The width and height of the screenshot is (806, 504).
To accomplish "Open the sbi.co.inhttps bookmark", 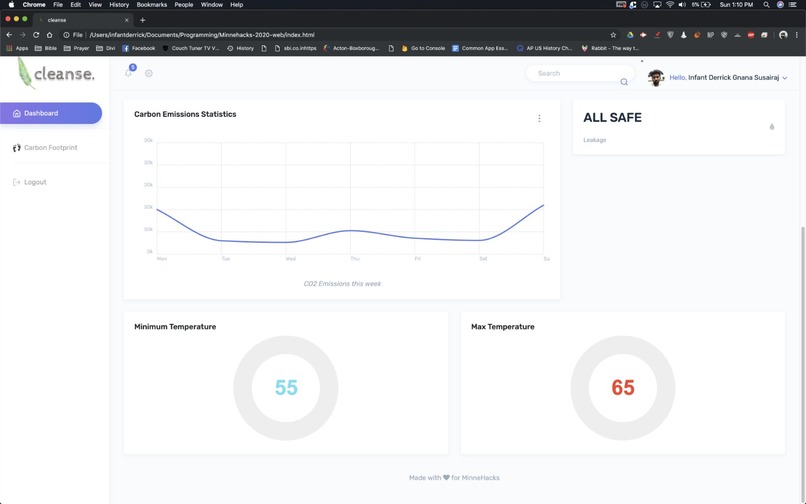I will (x=296, y=48).
